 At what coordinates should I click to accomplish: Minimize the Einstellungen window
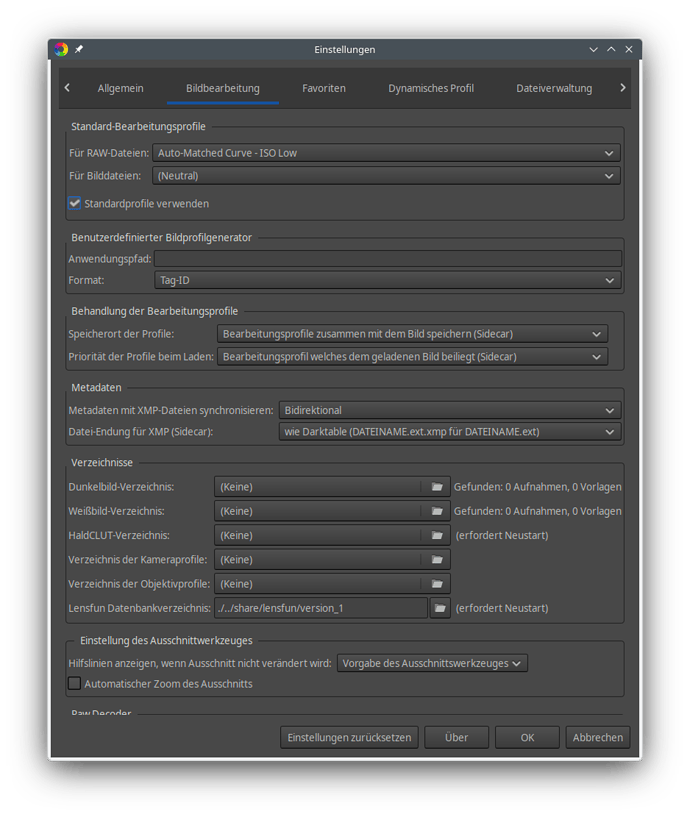click(x=593, y=49)
